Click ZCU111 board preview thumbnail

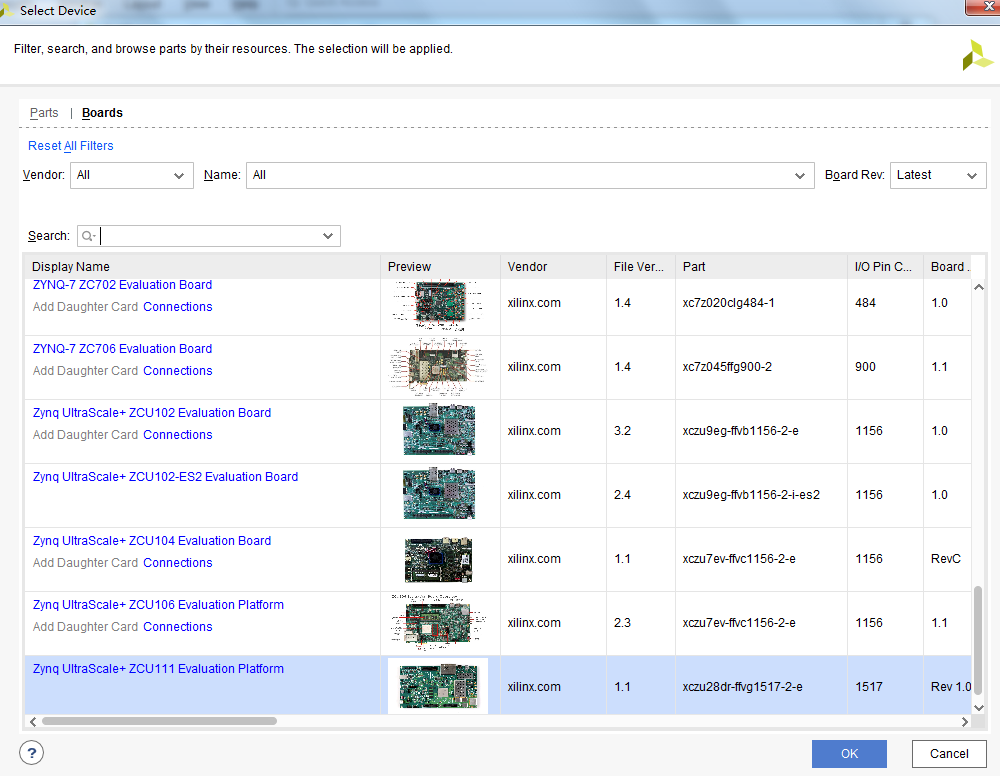(x=438, y=685)
